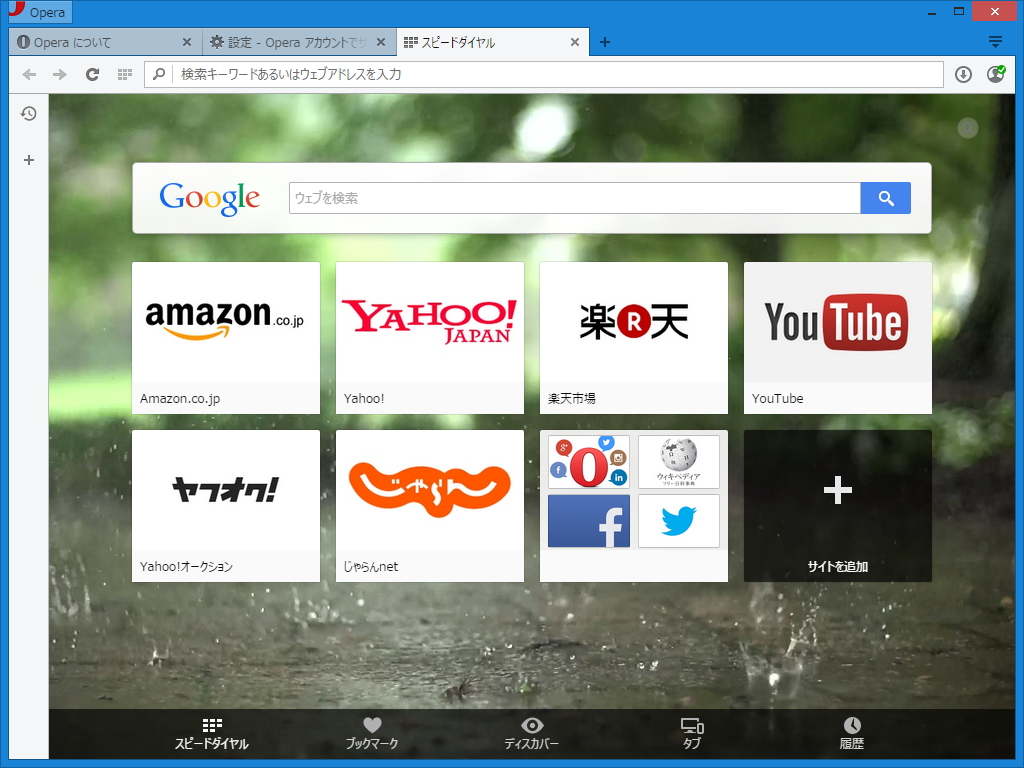Open タブ in bottom bar

[692, 733]
